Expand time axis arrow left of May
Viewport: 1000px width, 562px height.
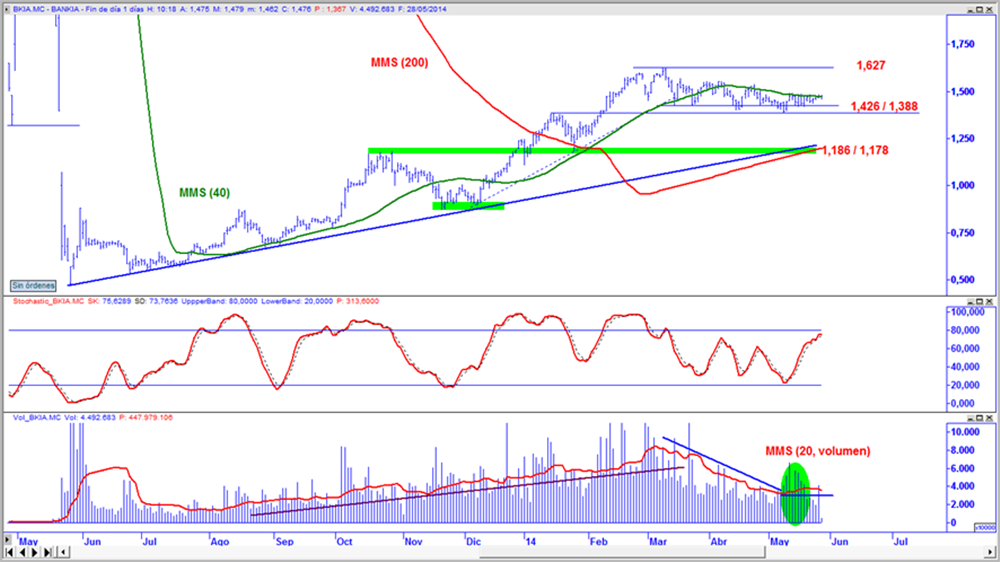pos(8,540)
